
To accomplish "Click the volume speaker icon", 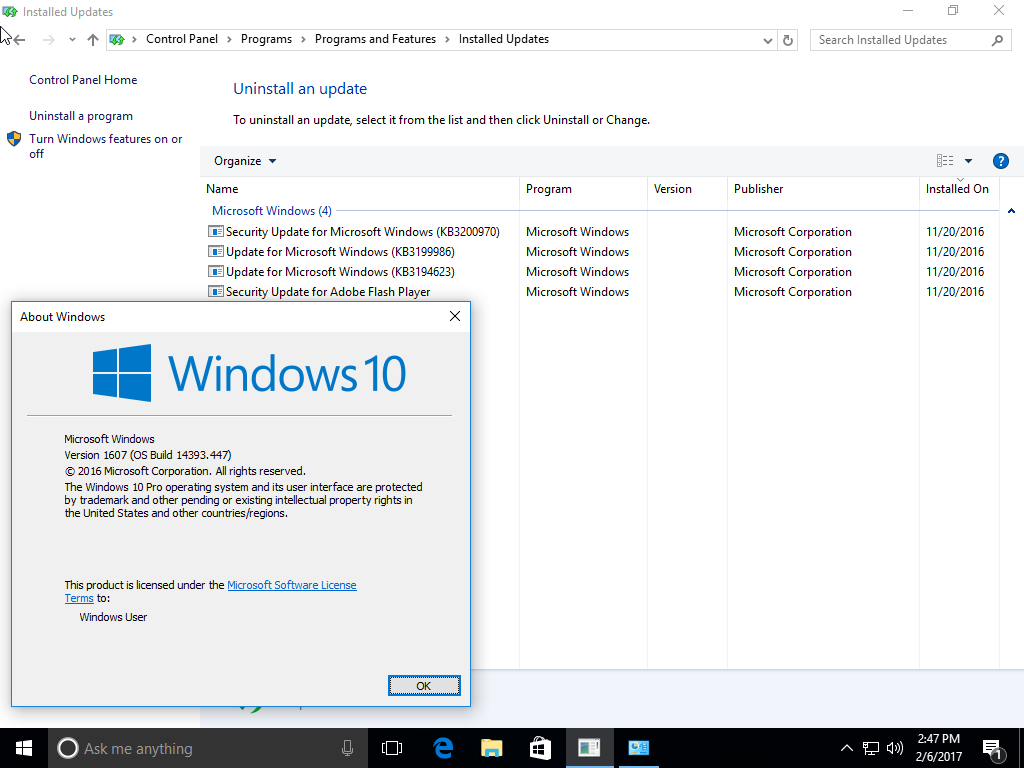I will click(895, 748).
